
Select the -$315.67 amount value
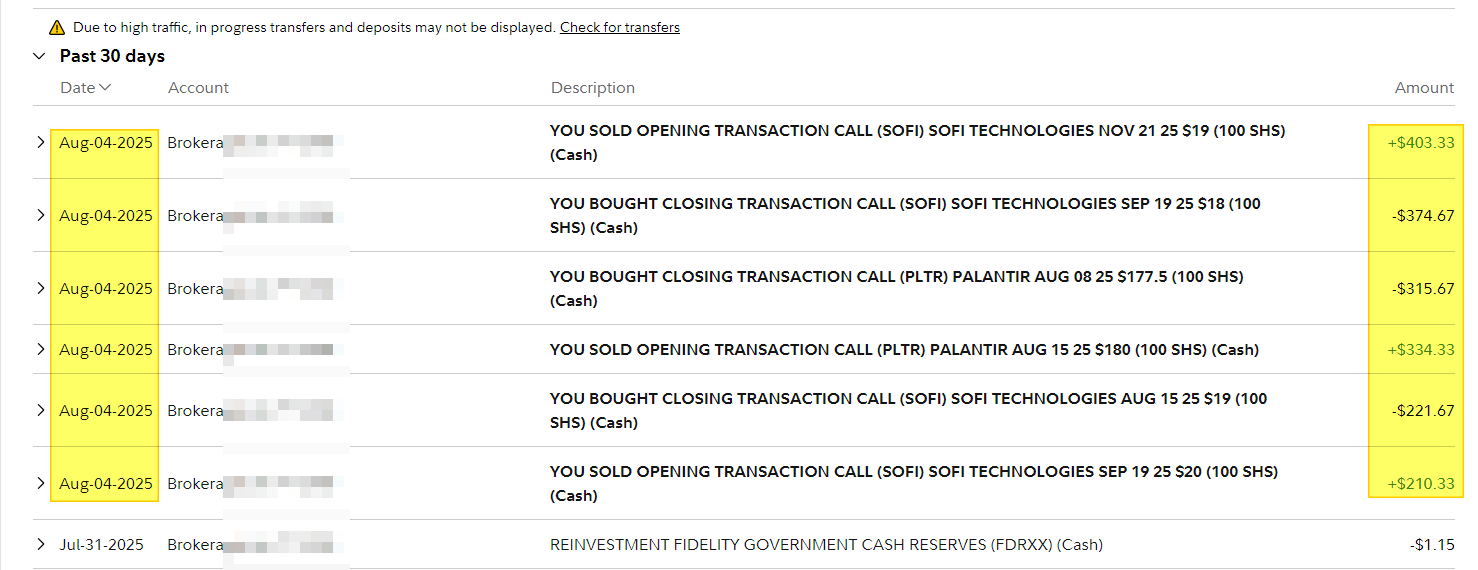[1423, 289]
